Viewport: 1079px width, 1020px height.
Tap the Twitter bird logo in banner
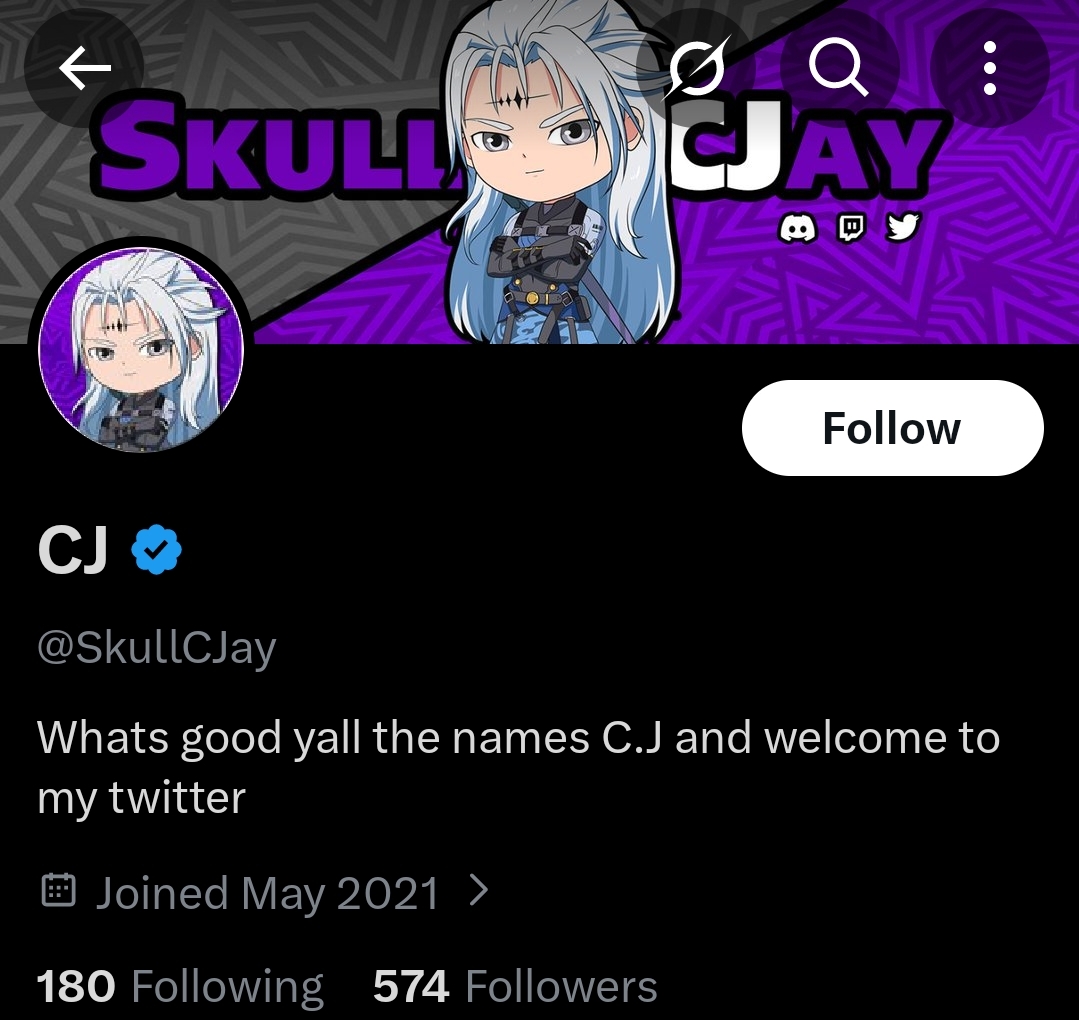pyautogui.click(x=902, y=227)
